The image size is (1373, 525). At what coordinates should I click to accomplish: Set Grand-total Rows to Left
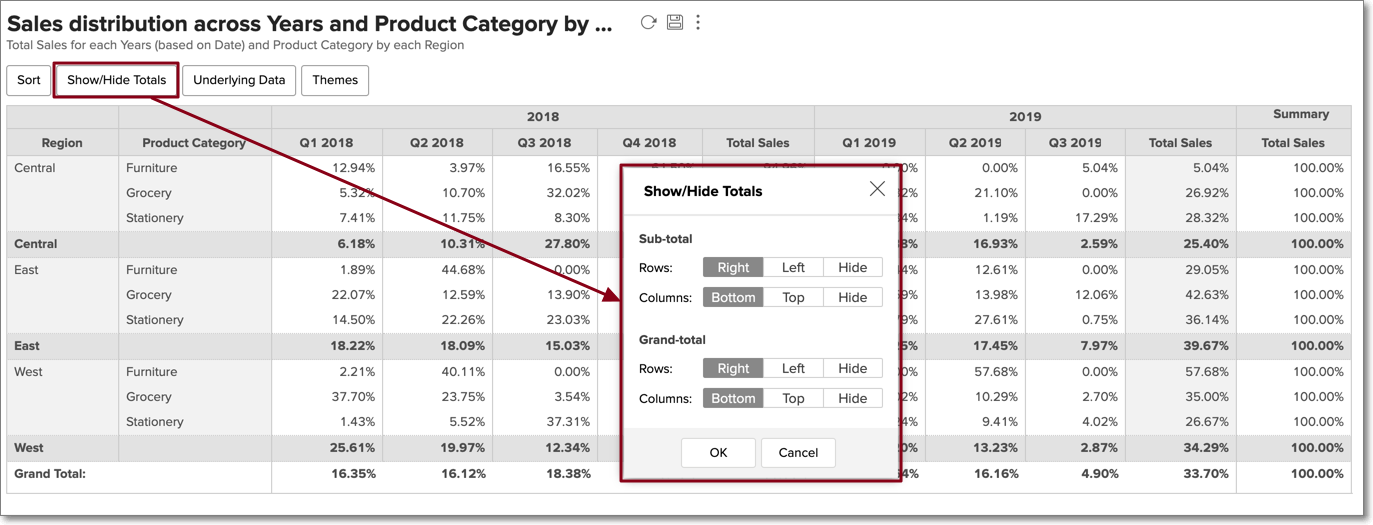793,368
